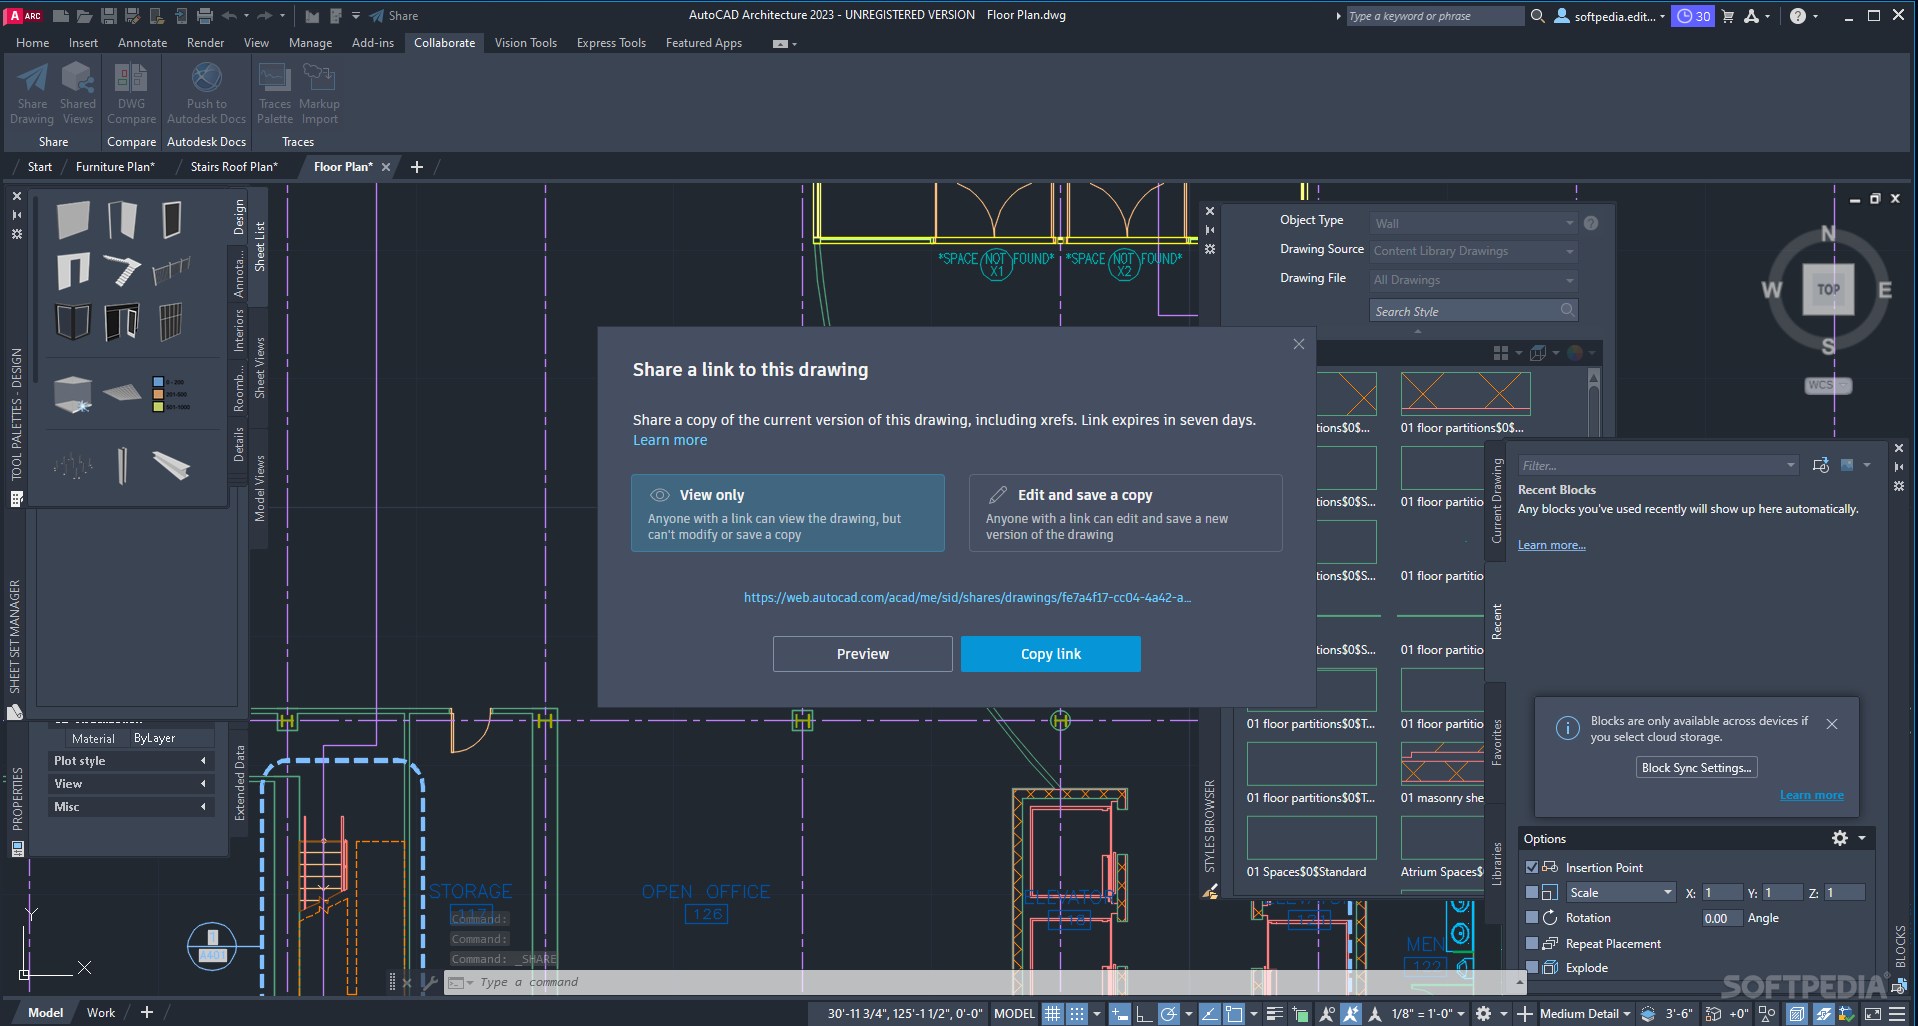The width and height of the screenshot is (1918, 1026).
Task: Toggle Snap Mode in status bar
Action: coord(1076,1013)
